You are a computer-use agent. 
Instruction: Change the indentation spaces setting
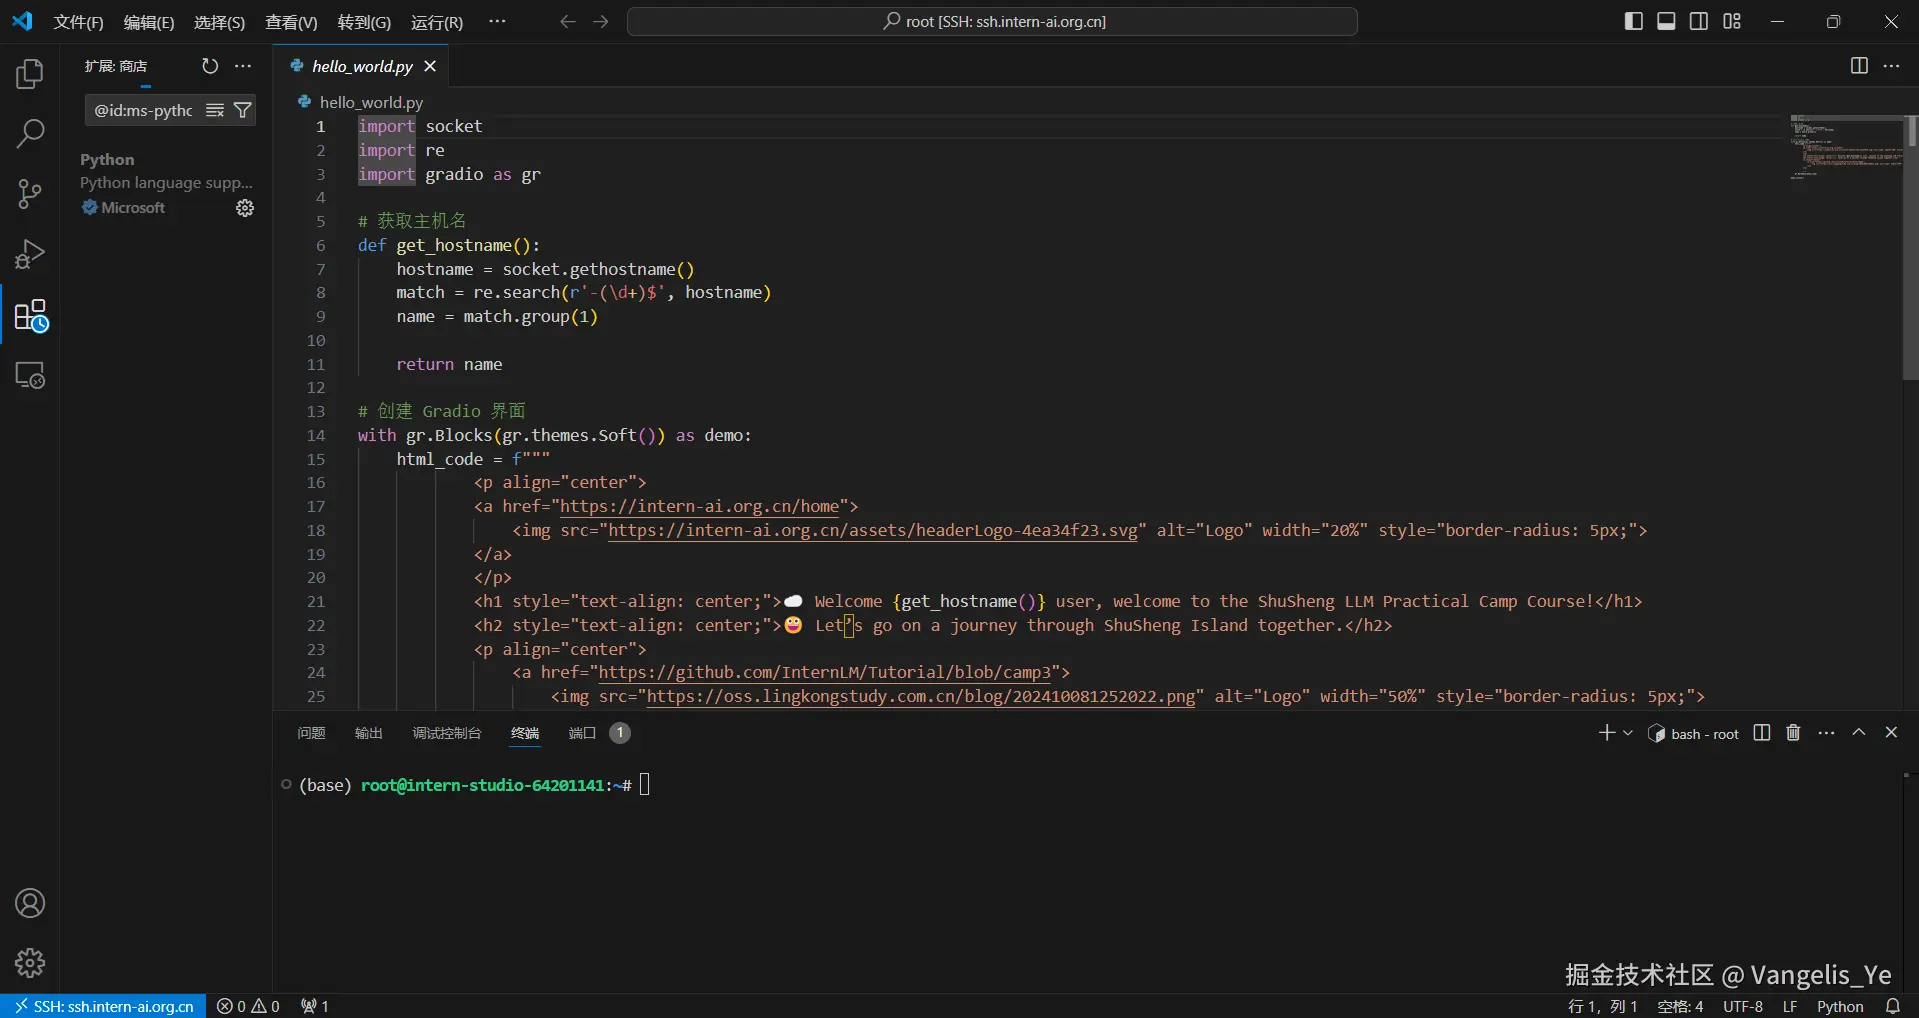(1680, 1006)
